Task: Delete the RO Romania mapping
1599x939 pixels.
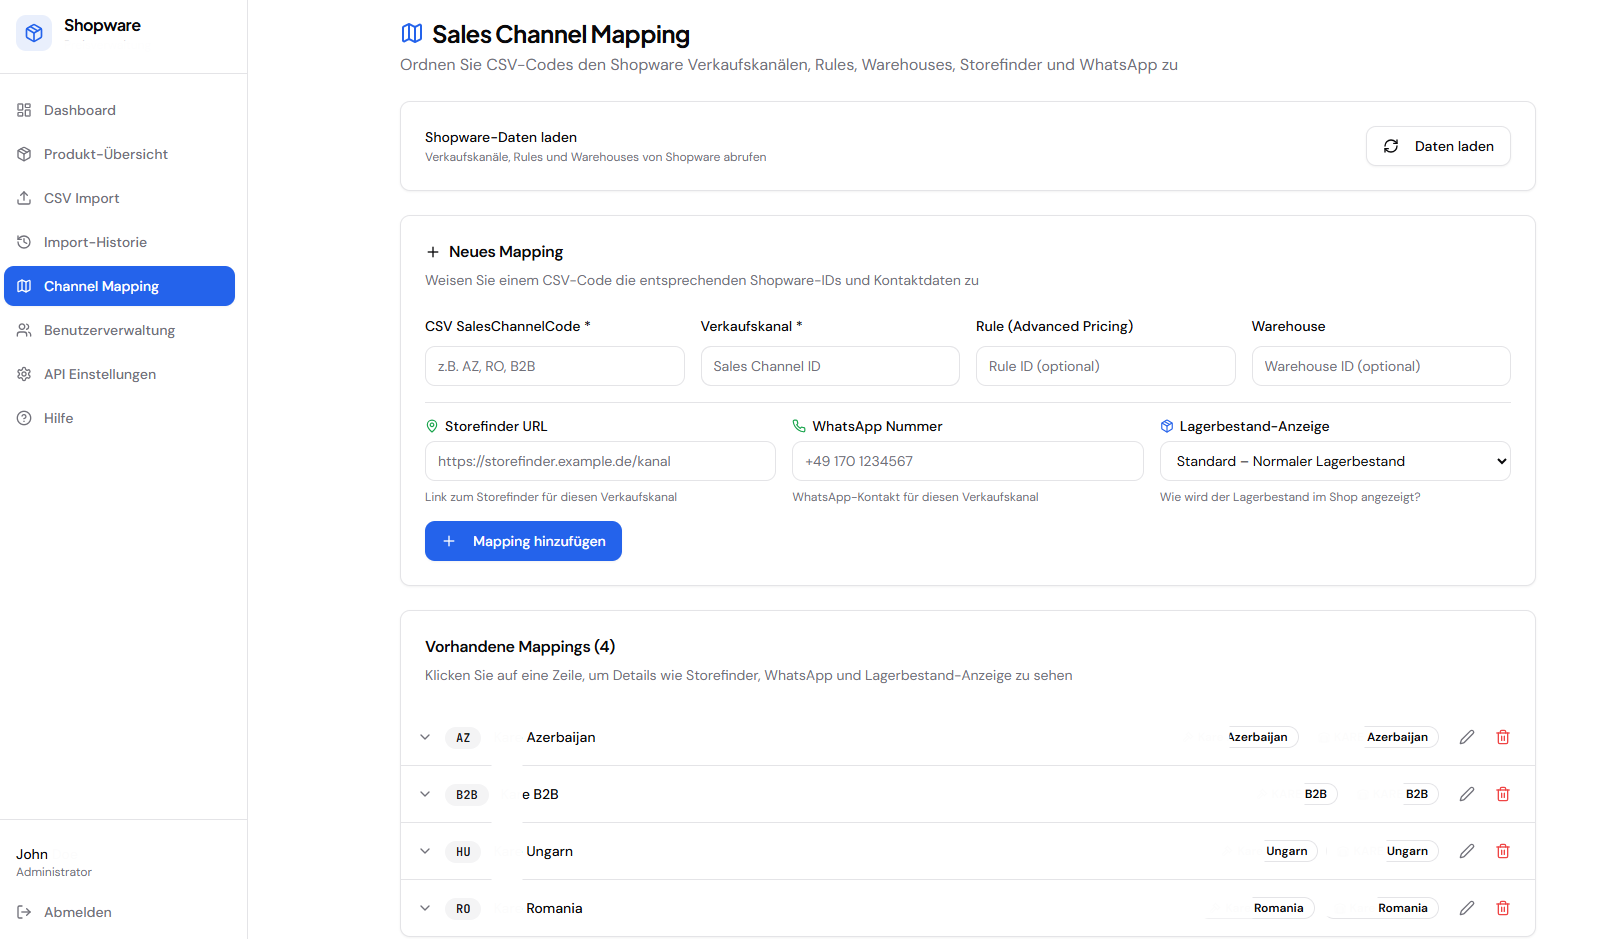Action: (1503, 908)
